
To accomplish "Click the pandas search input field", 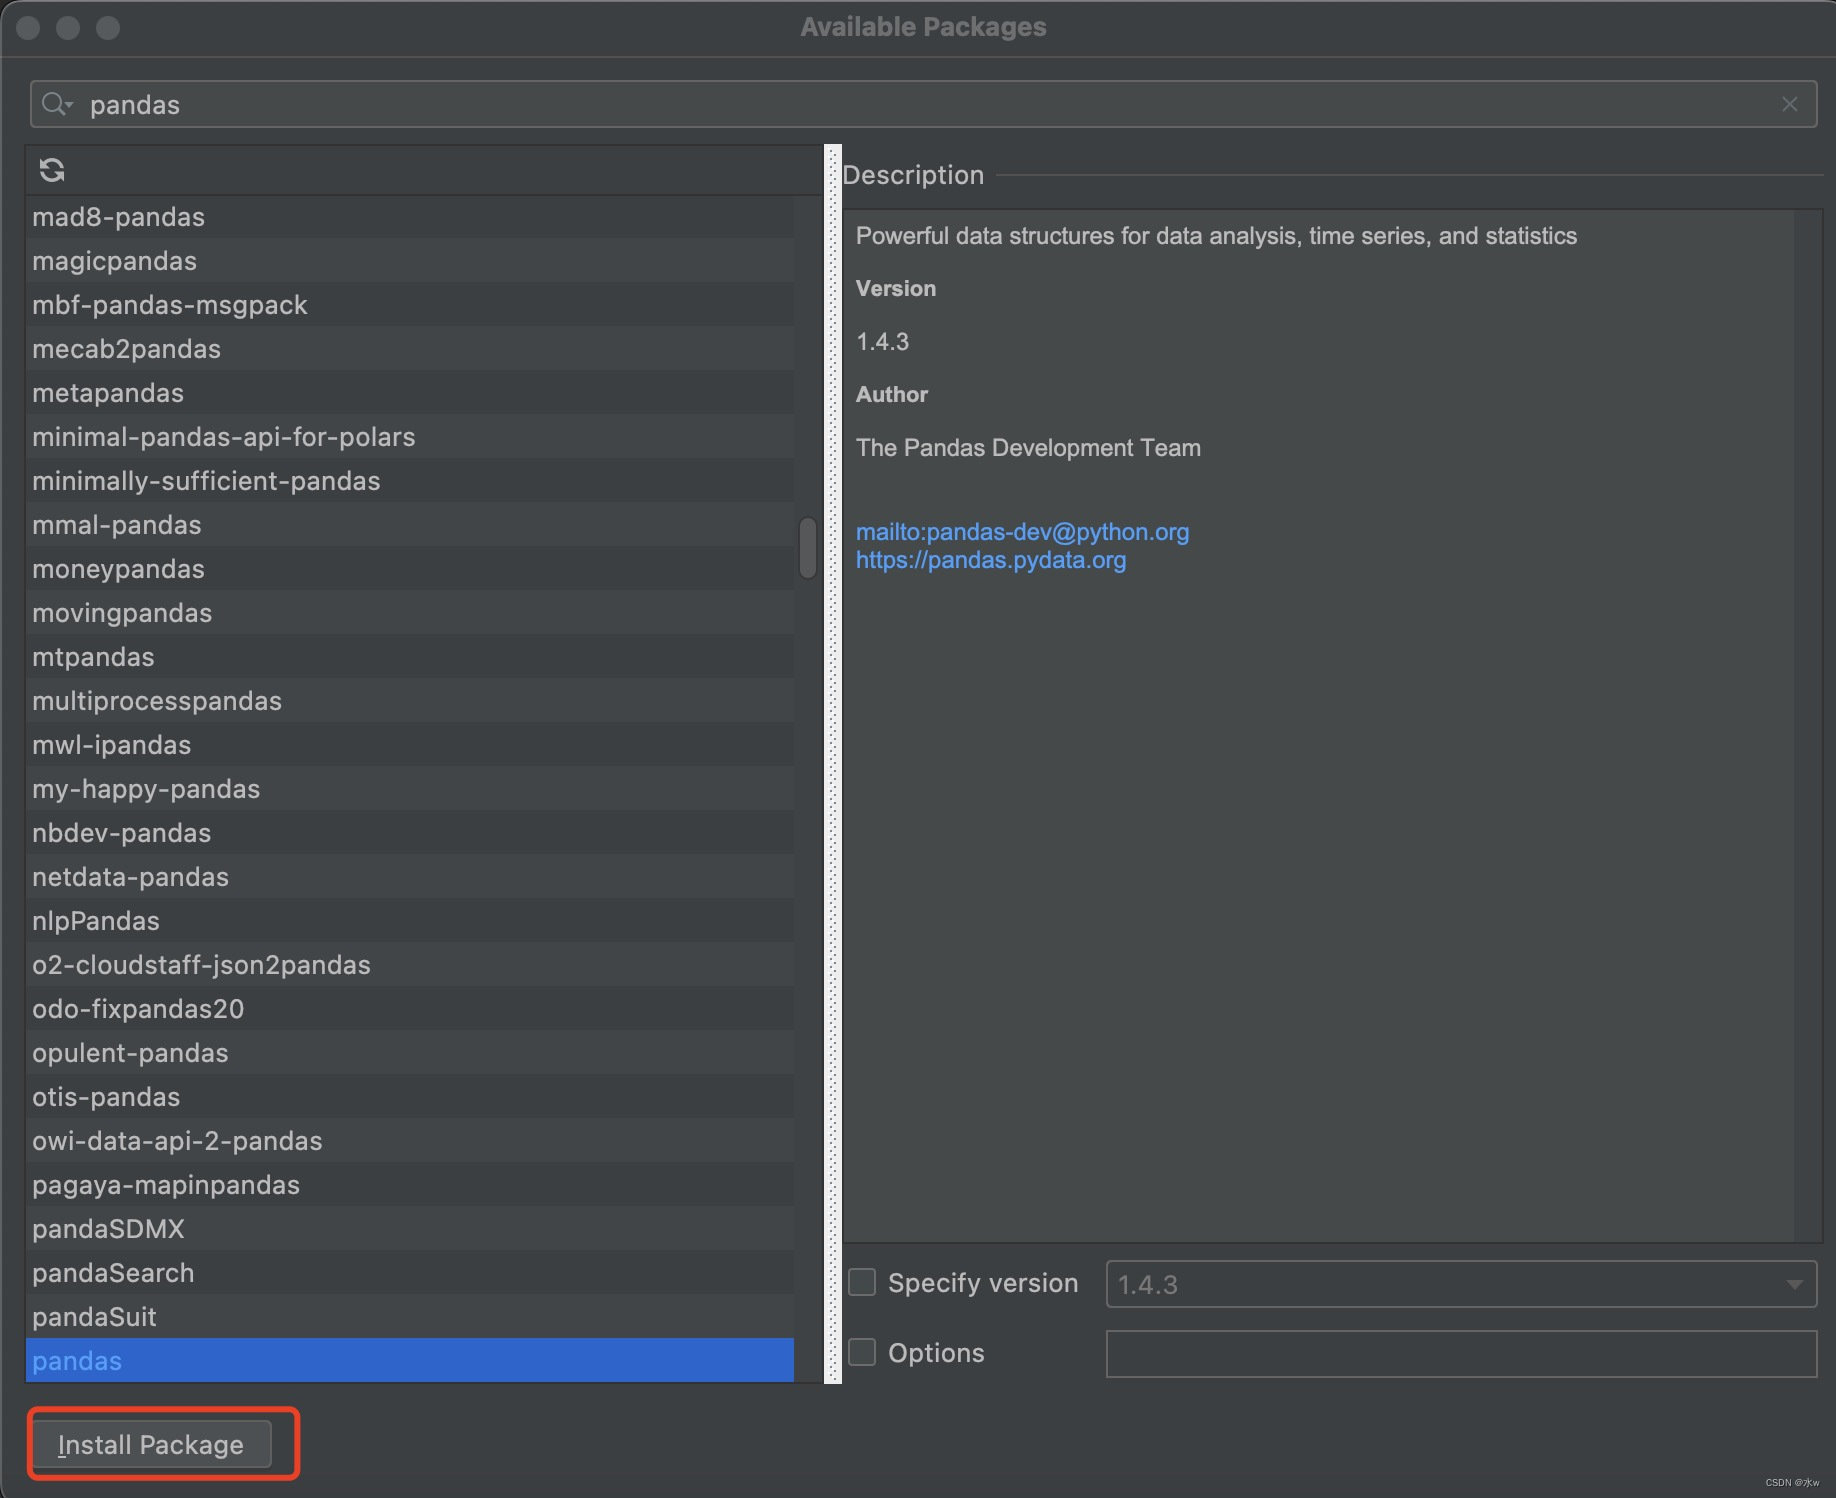I will coord(923,104).
